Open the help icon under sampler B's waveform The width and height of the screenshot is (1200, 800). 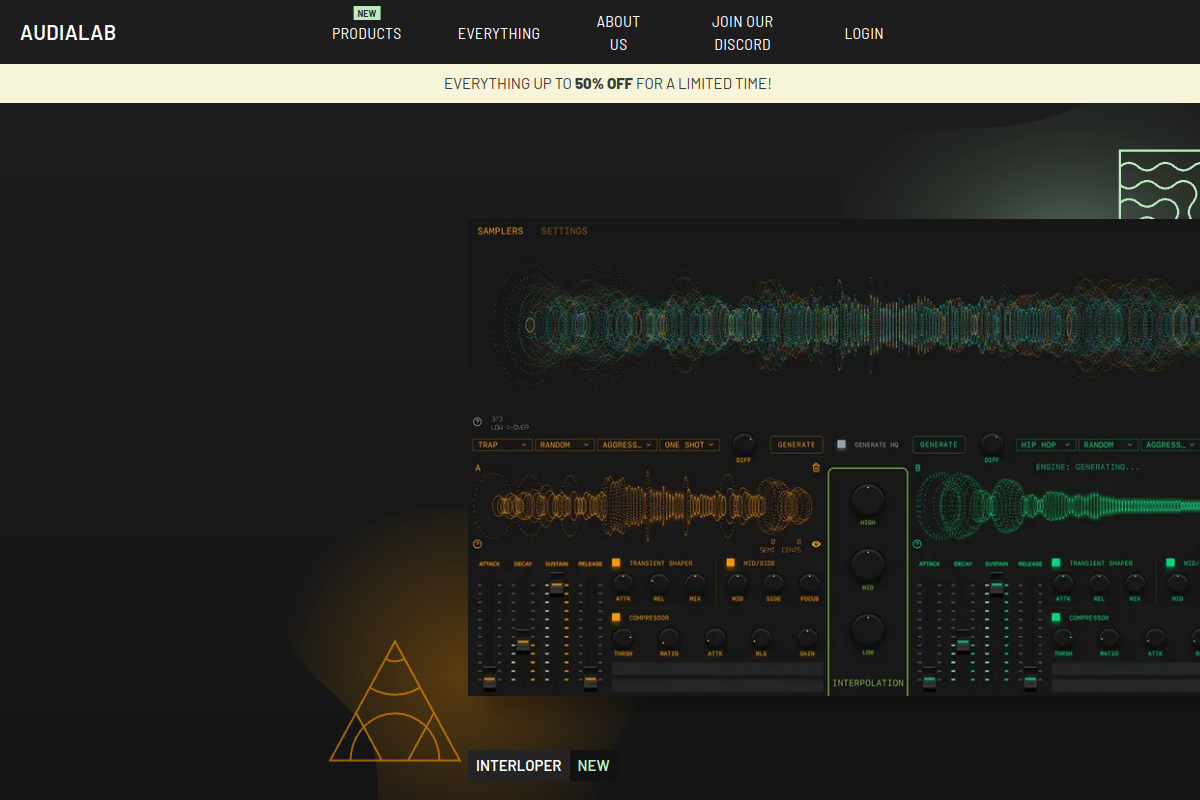(x=917, y=544)
